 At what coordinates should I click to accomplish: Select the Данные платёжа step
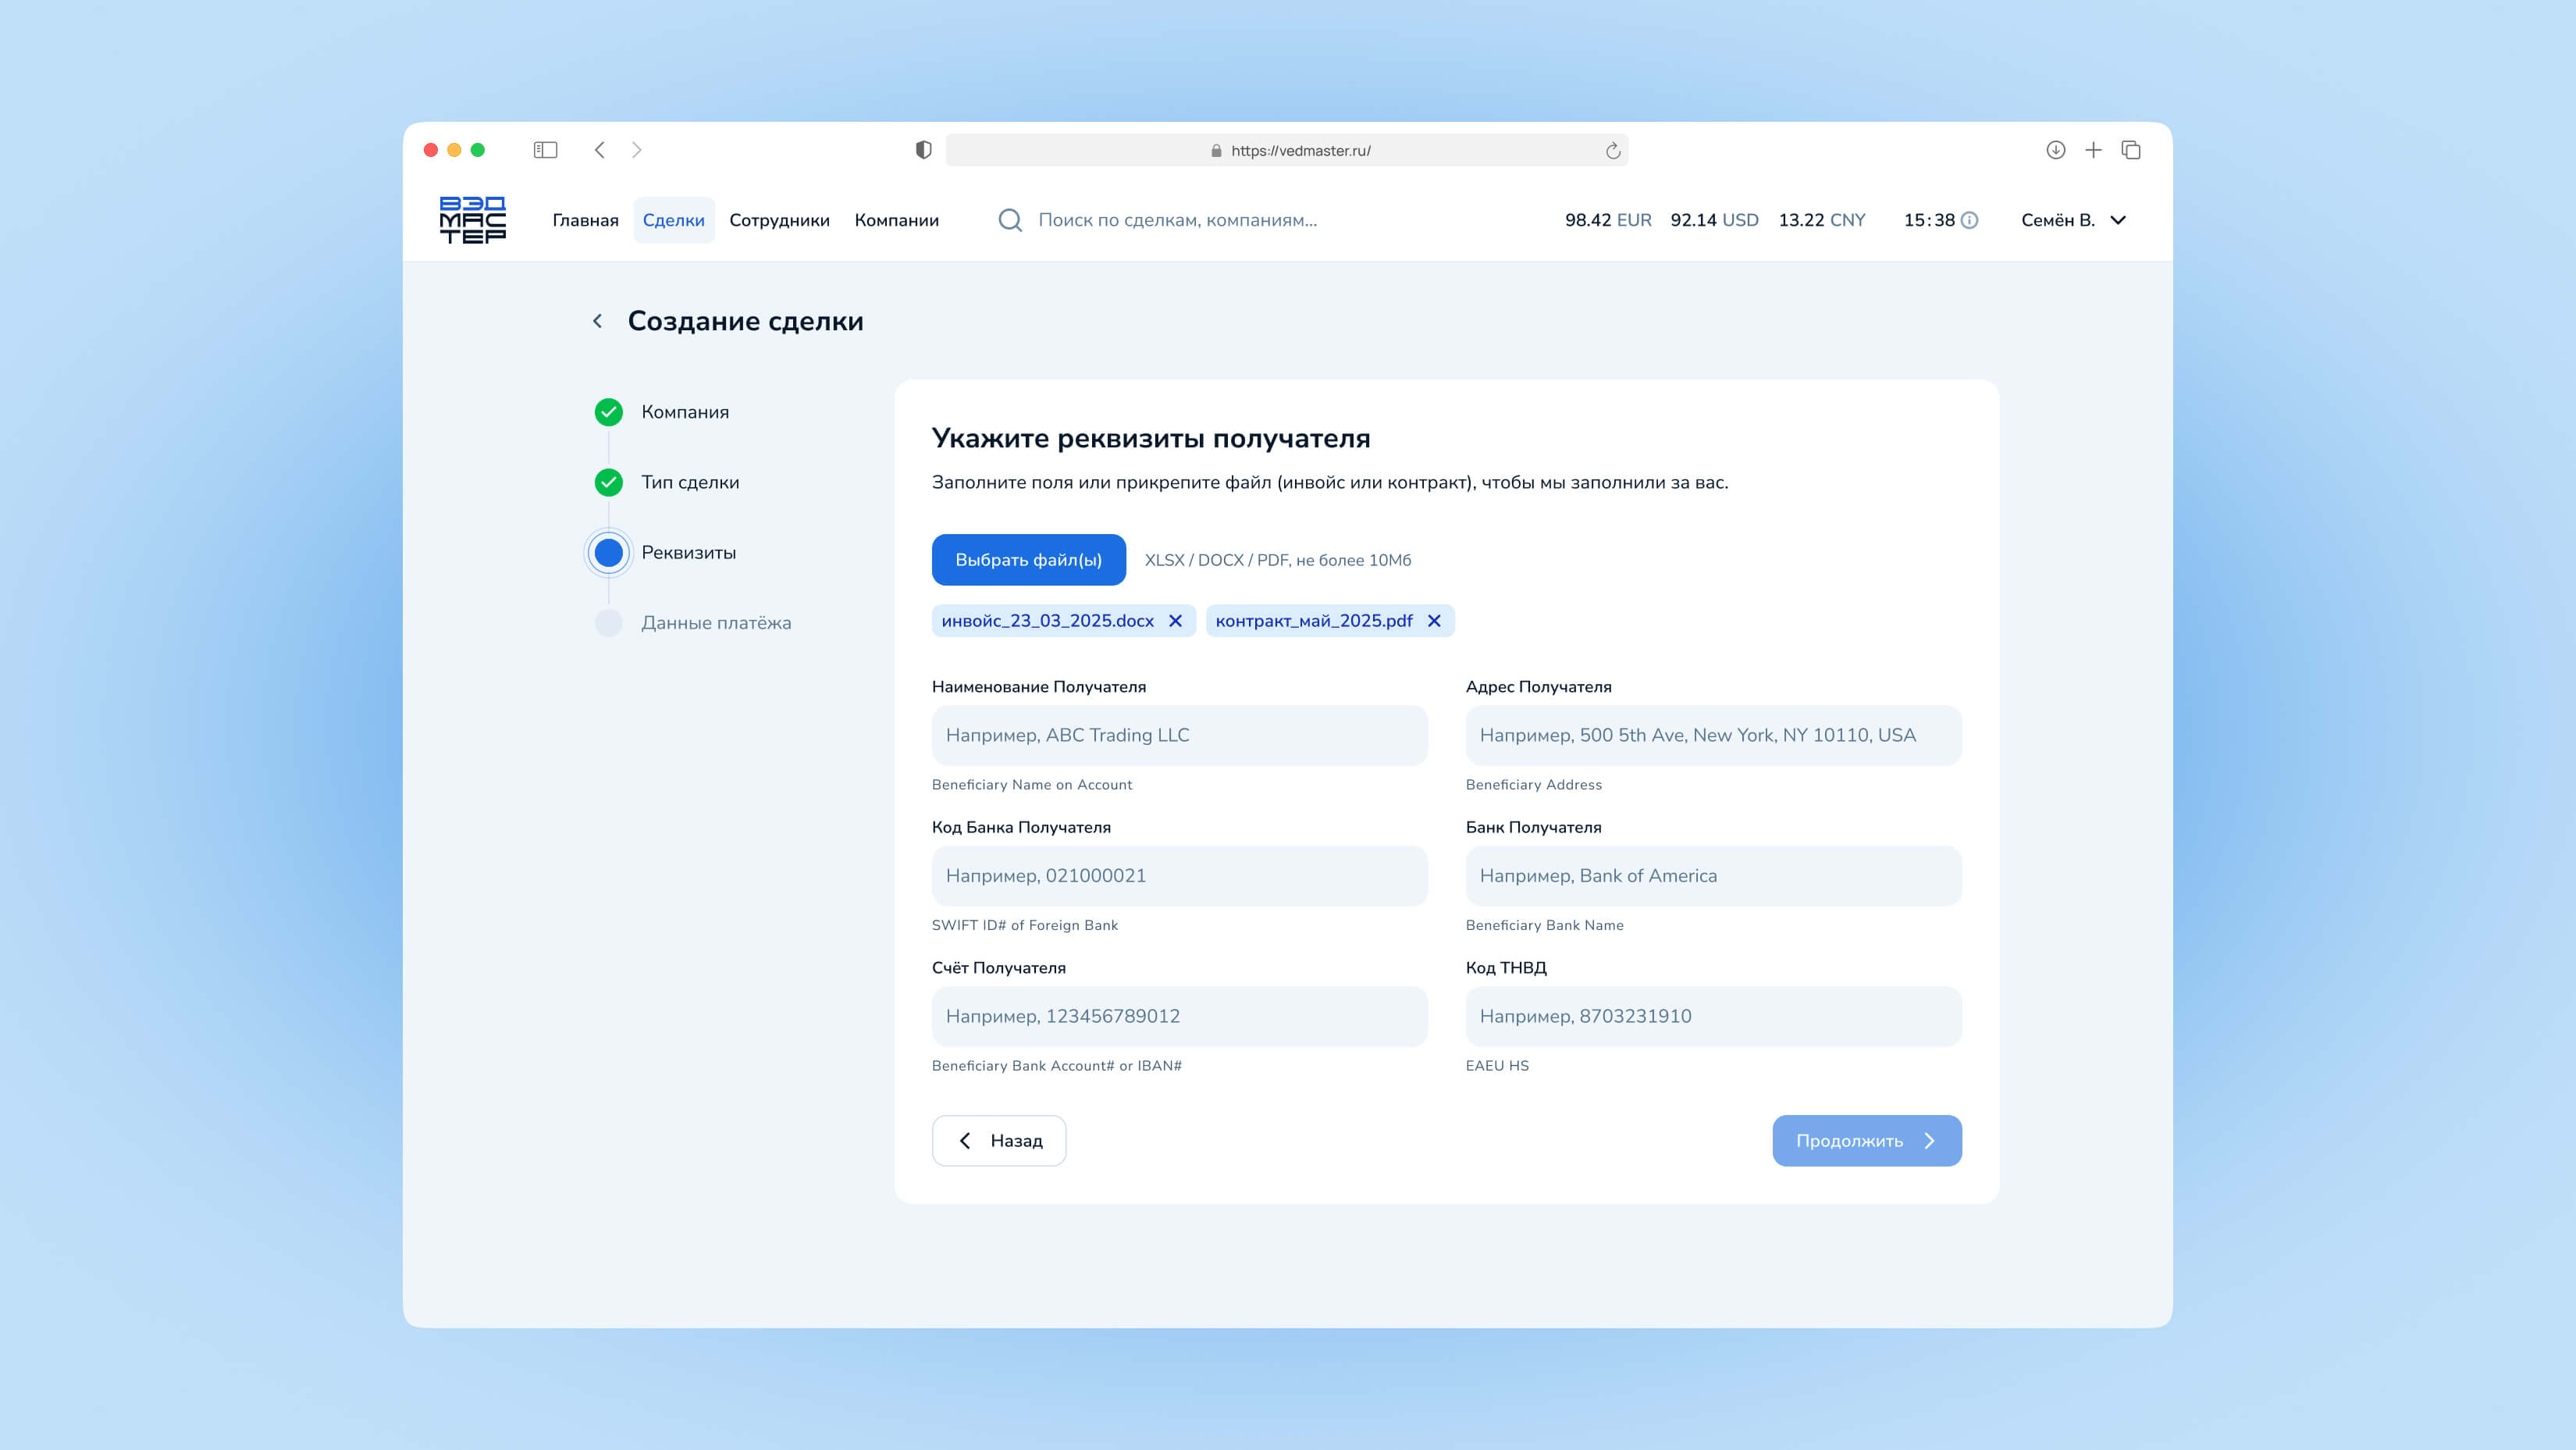point(715,623)
